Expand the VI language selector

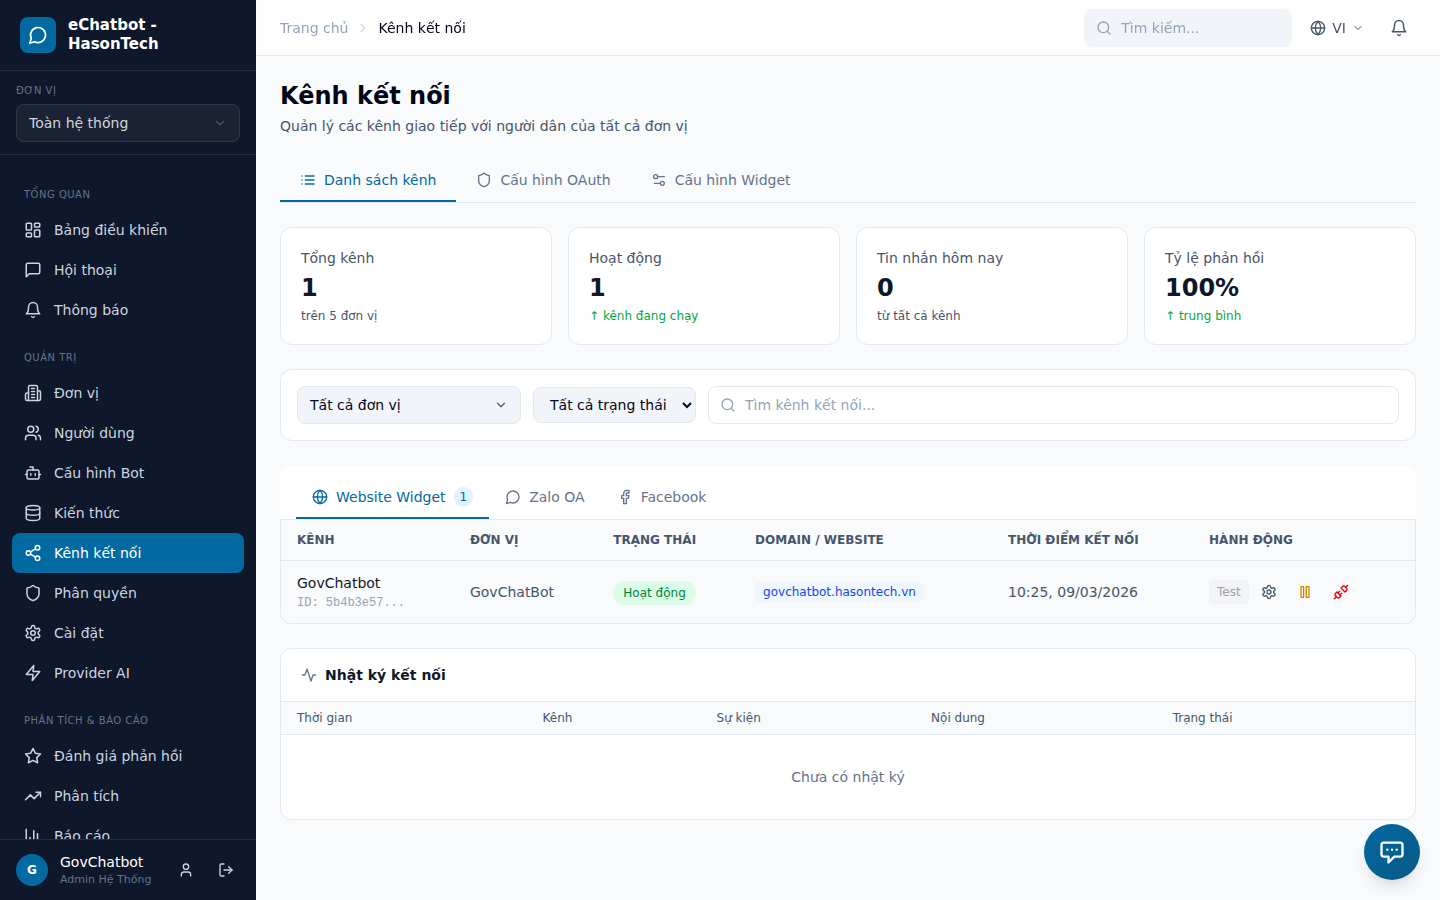(1336, 28)
